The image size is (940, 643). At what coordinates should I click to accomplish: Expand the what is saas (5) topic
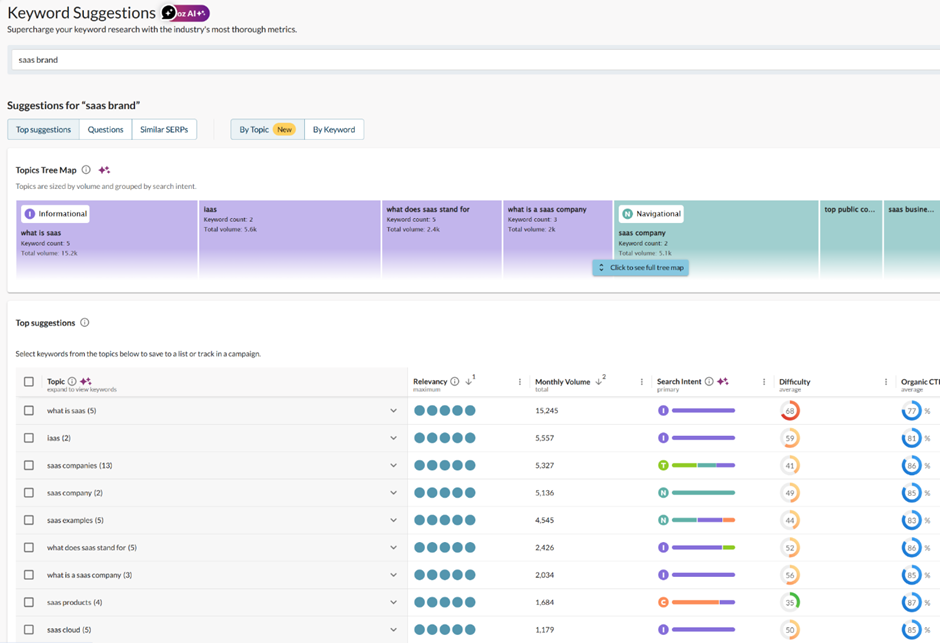[393, 410]
